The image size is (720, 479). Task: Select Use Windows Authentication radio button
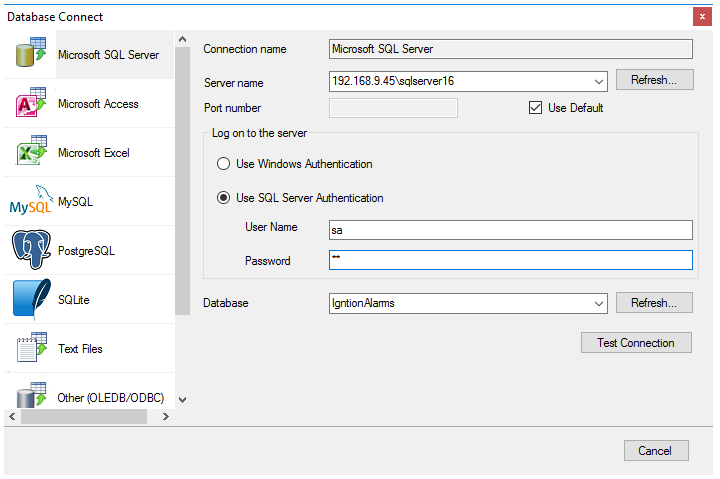coord(223,163)
